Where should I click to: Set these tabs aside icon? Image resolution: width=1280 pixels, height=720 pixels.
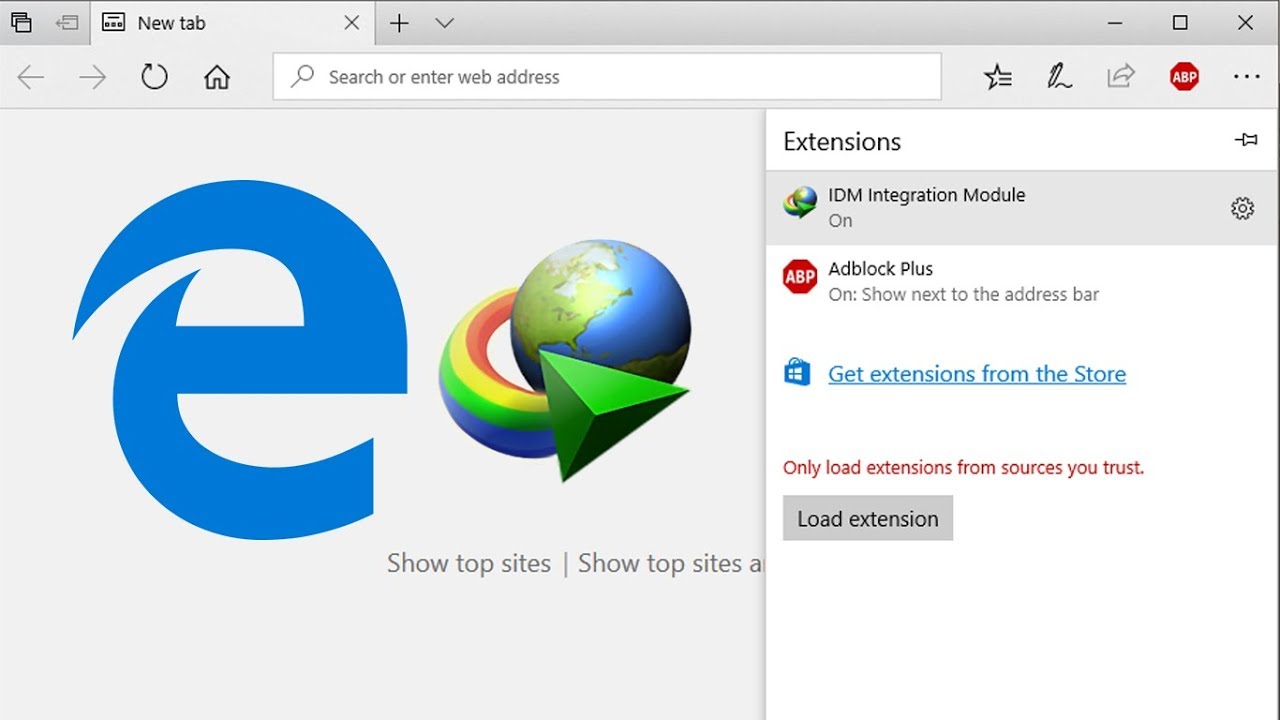67,22
